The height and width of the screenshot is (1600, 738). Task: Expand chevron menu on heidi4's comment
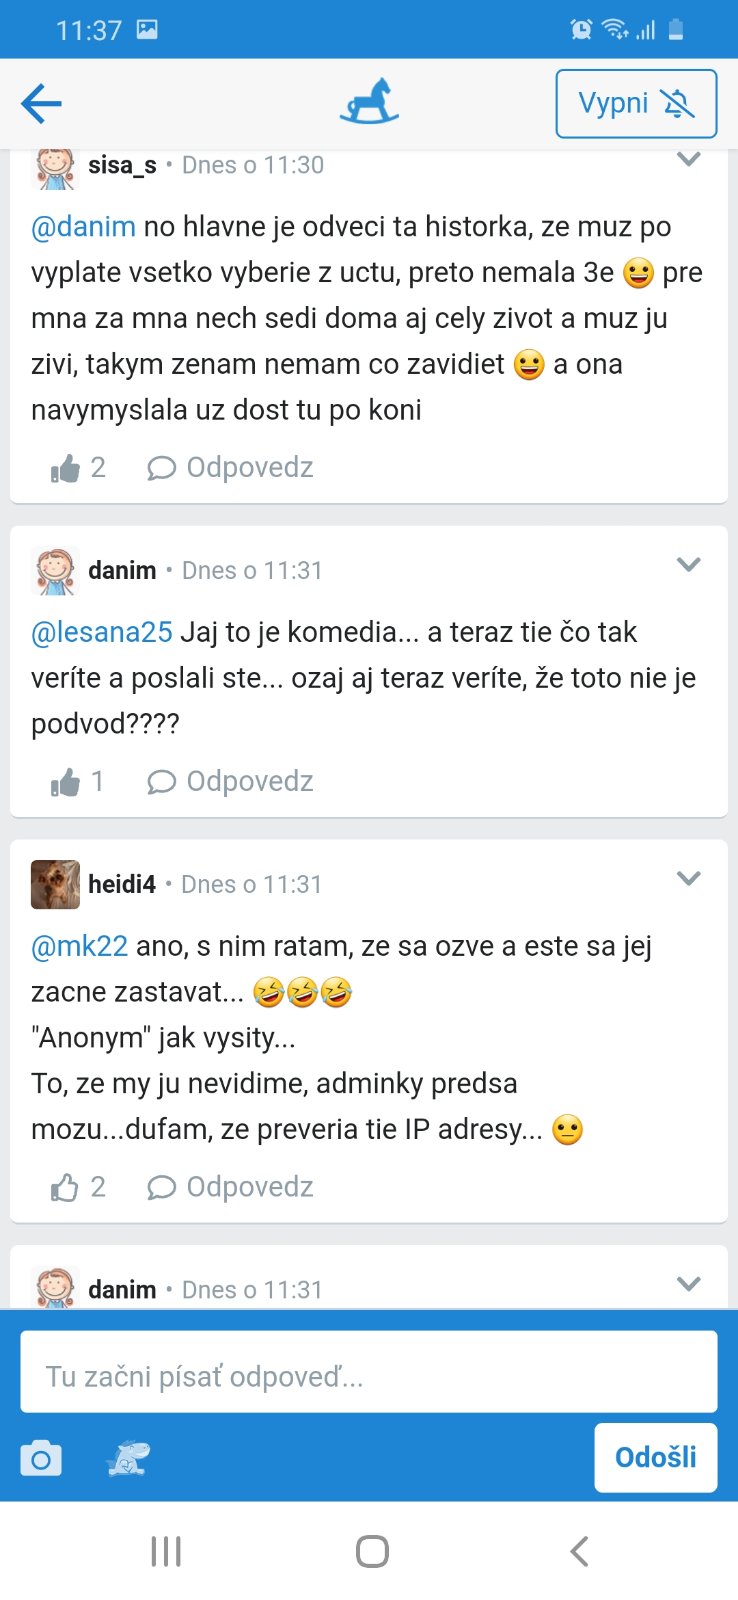click(688, 879)
